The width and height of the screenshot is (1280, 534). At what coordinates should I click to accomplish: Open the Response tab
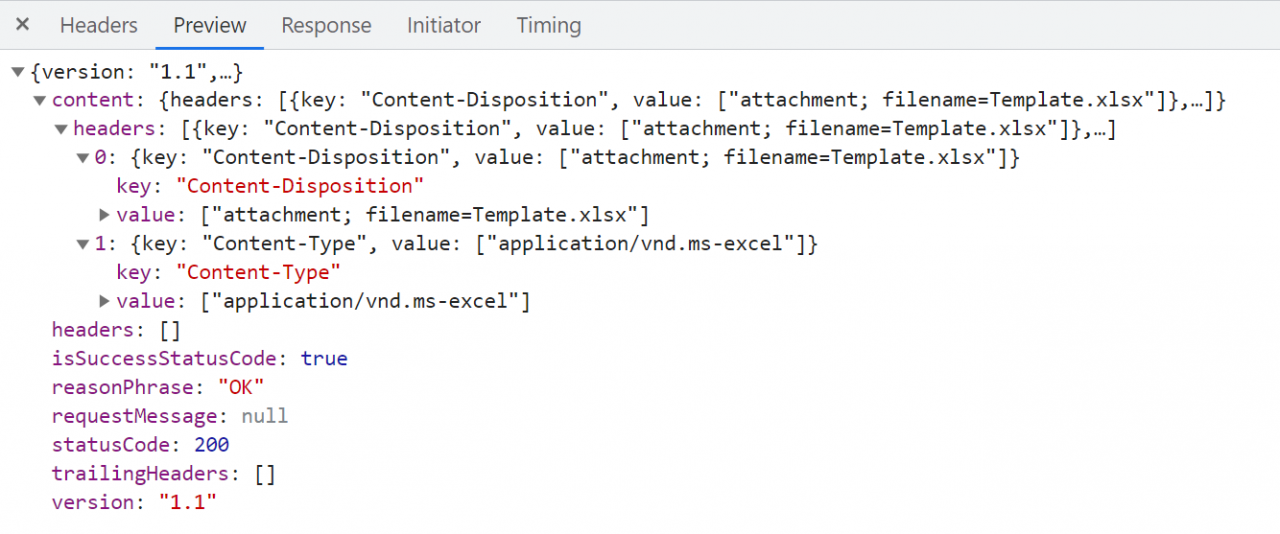pos(326,26)
